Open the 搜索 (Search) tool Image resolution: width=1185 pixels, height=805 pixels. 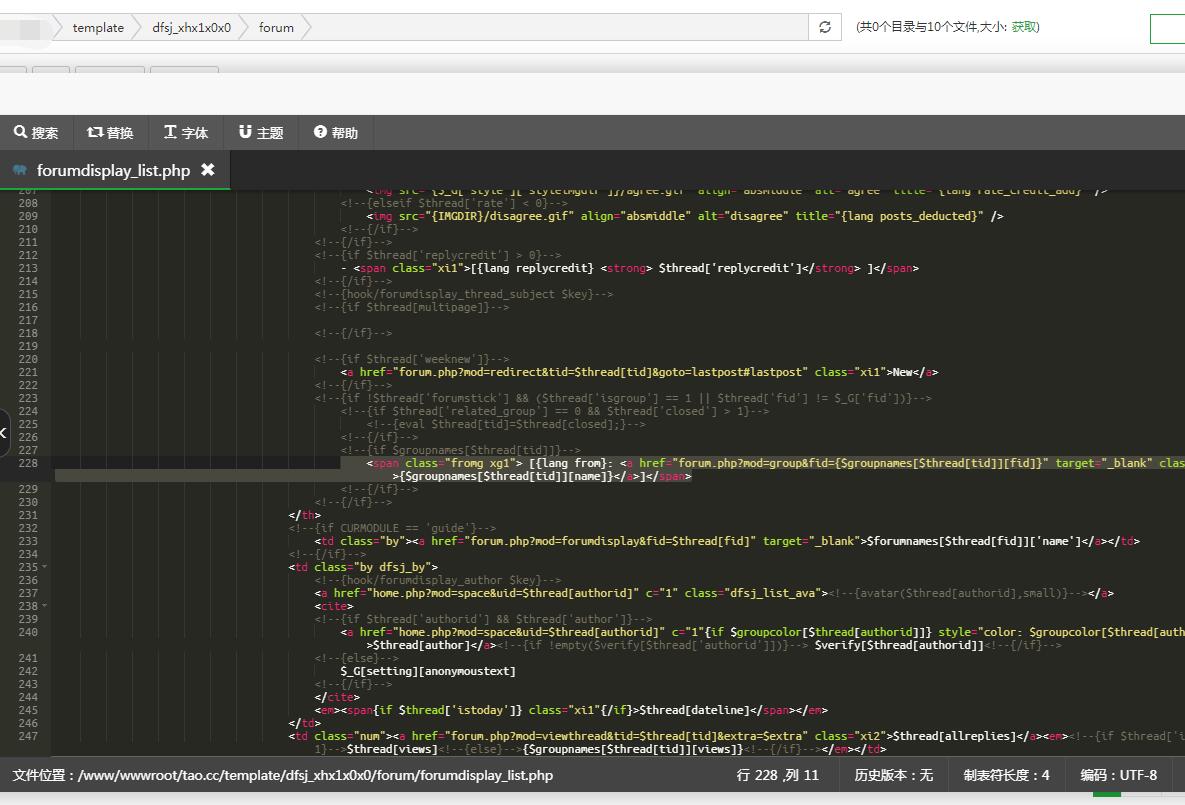point(36,132)
